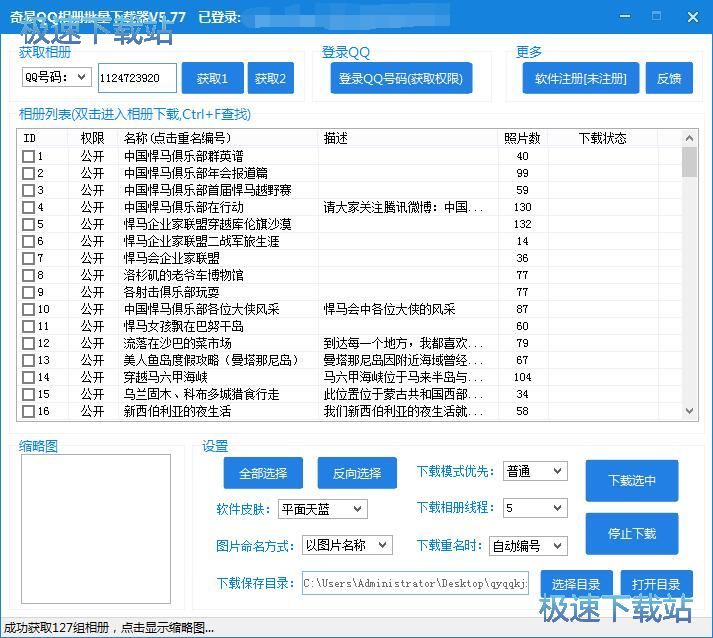The width and height of the screenshot is (713, 638).
Task: Select album 洛杉矶的老爷车博物馆
Action: (184, 275)
